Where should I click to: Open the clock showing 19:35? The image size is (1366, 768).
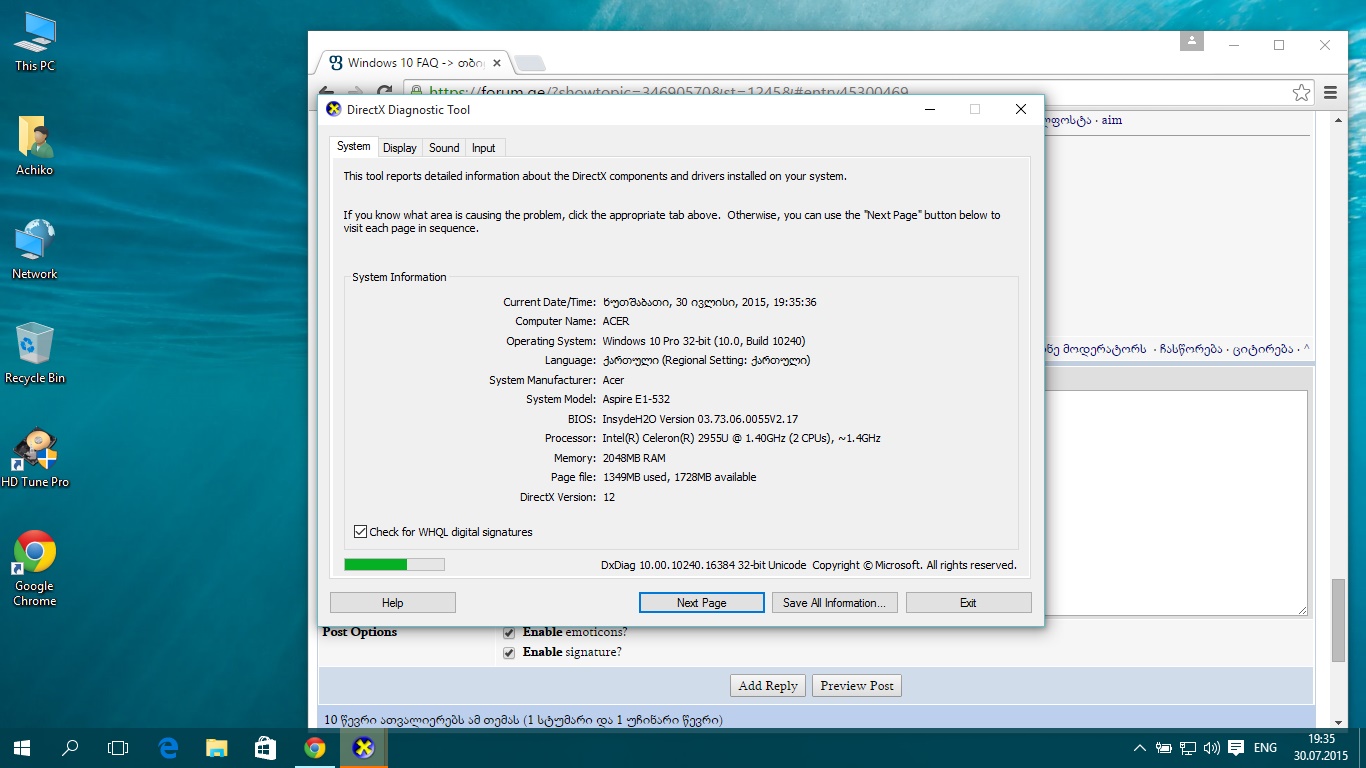[x=1321, y=748]
